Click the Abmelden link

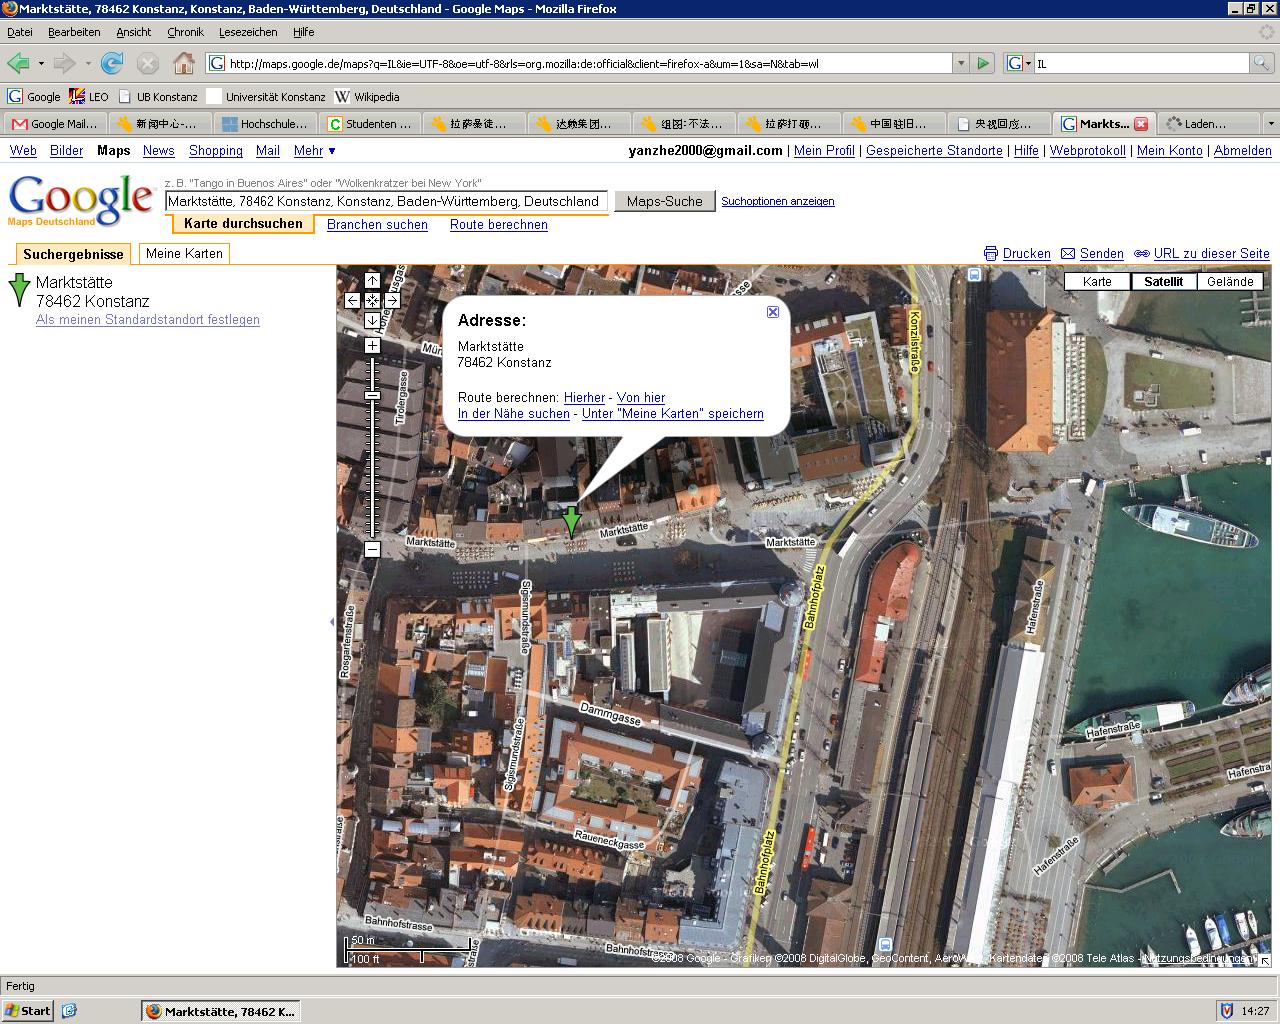click(x=1243, y=150)
